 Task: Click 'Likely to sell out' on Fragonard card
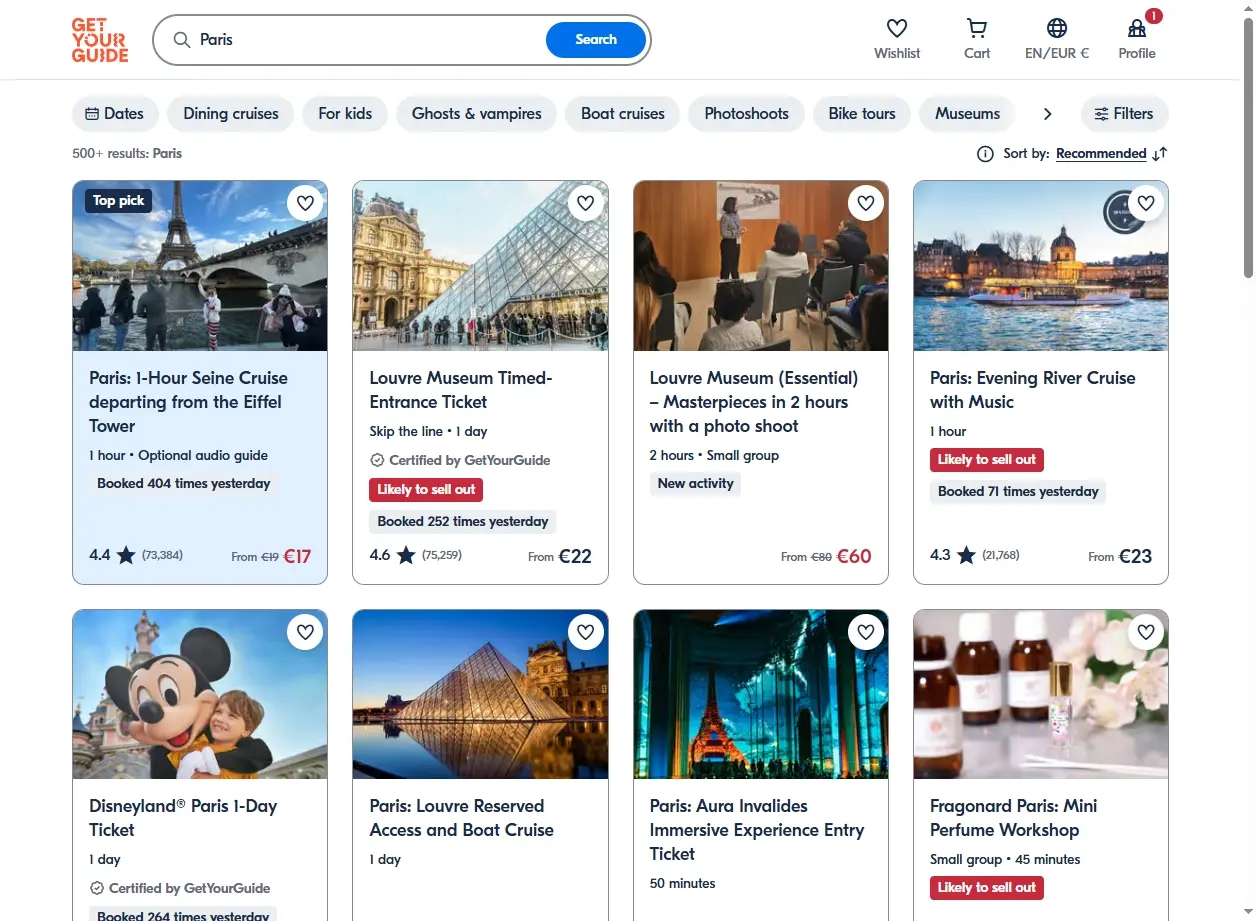point(987,888)
